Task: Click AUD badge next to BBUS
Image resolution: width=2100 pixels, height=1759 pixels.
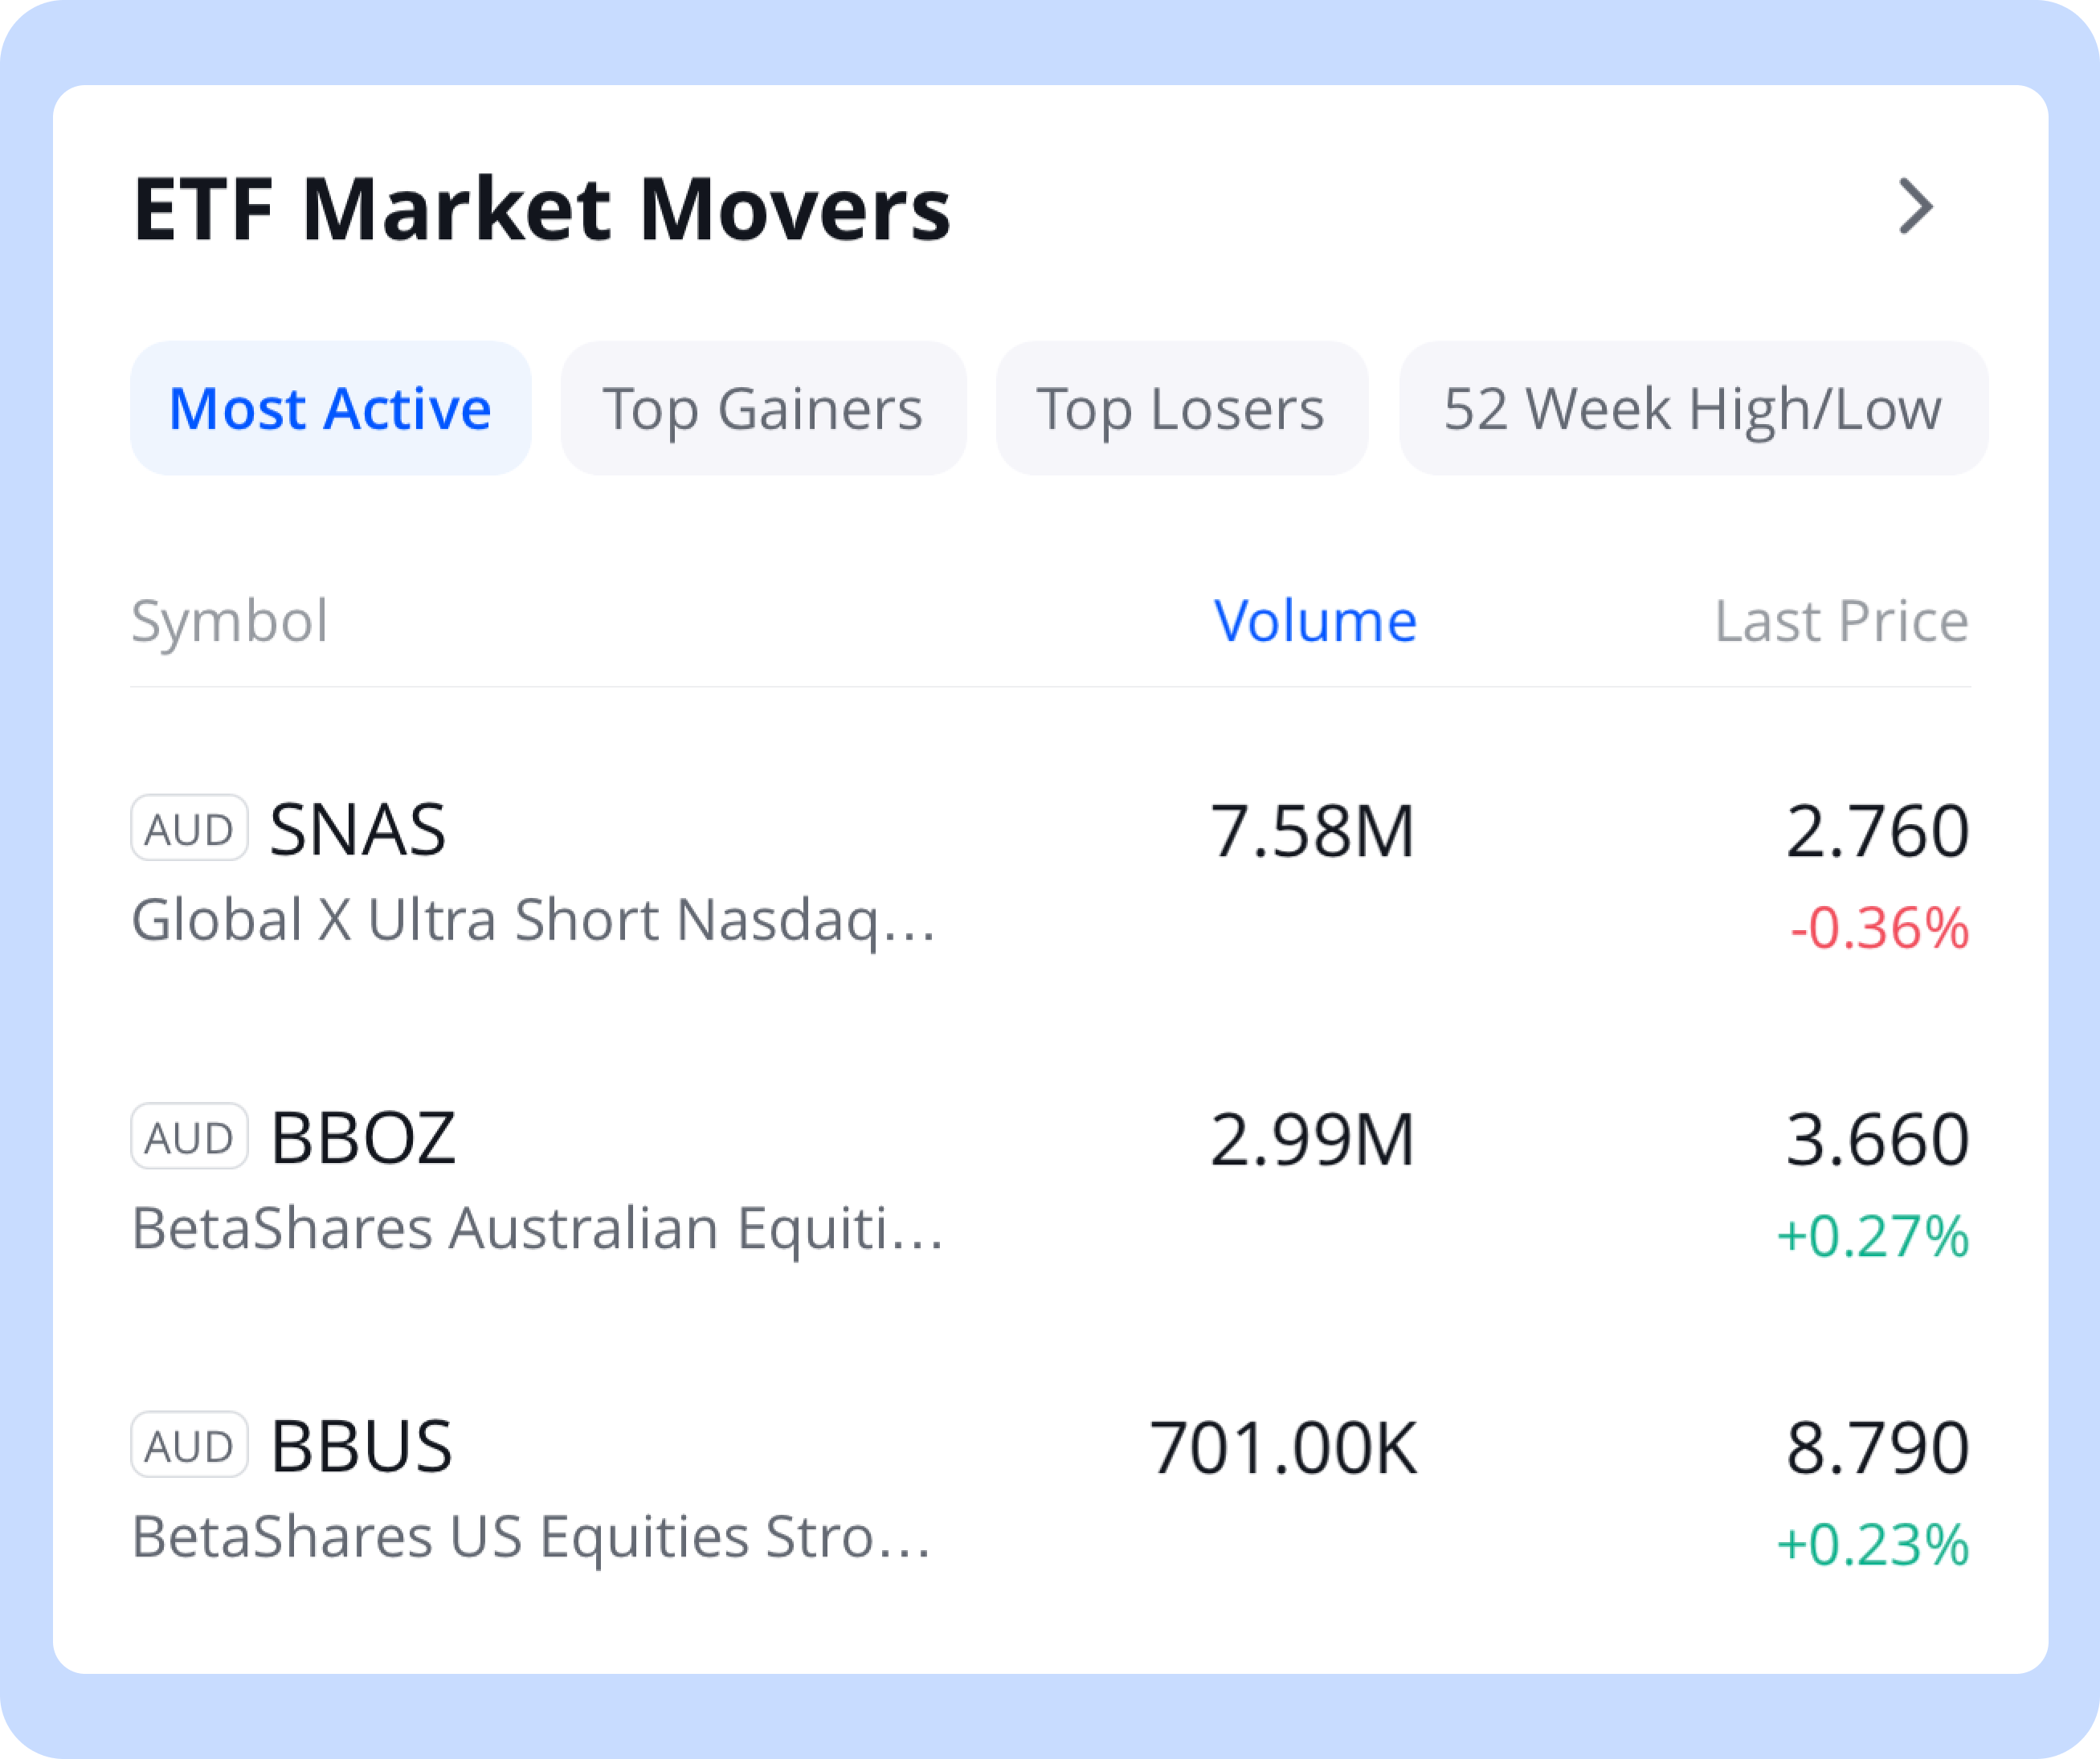Action: (x=189, y=1444)
